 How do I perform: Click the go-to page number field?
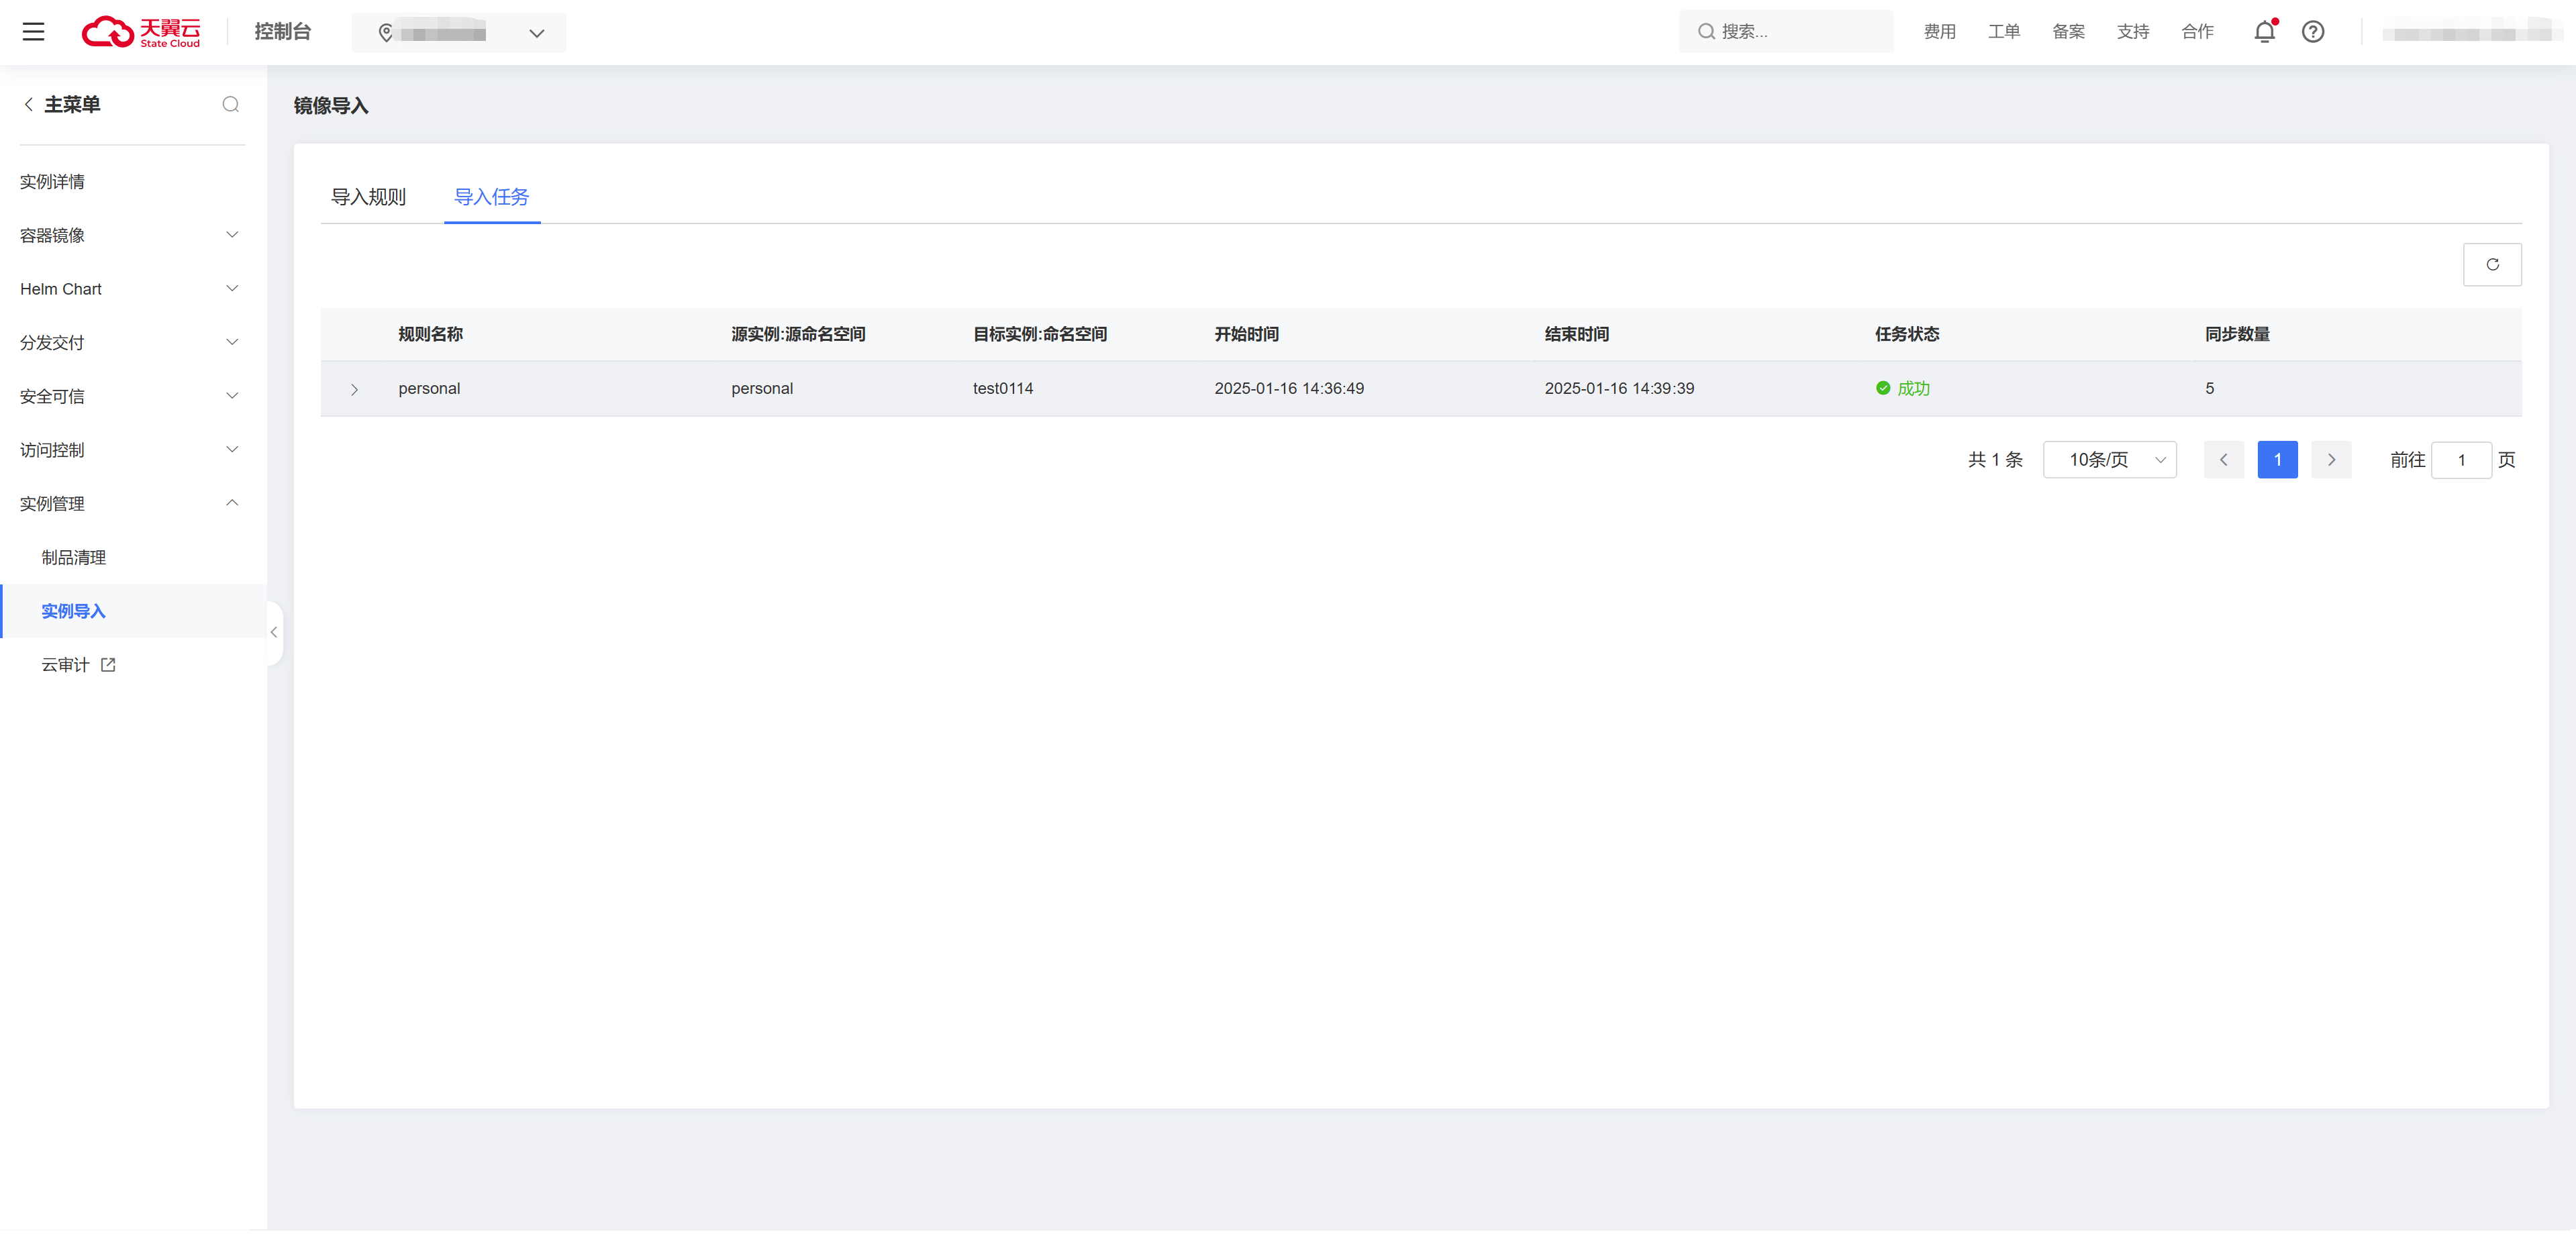(x=2460, y=460)
